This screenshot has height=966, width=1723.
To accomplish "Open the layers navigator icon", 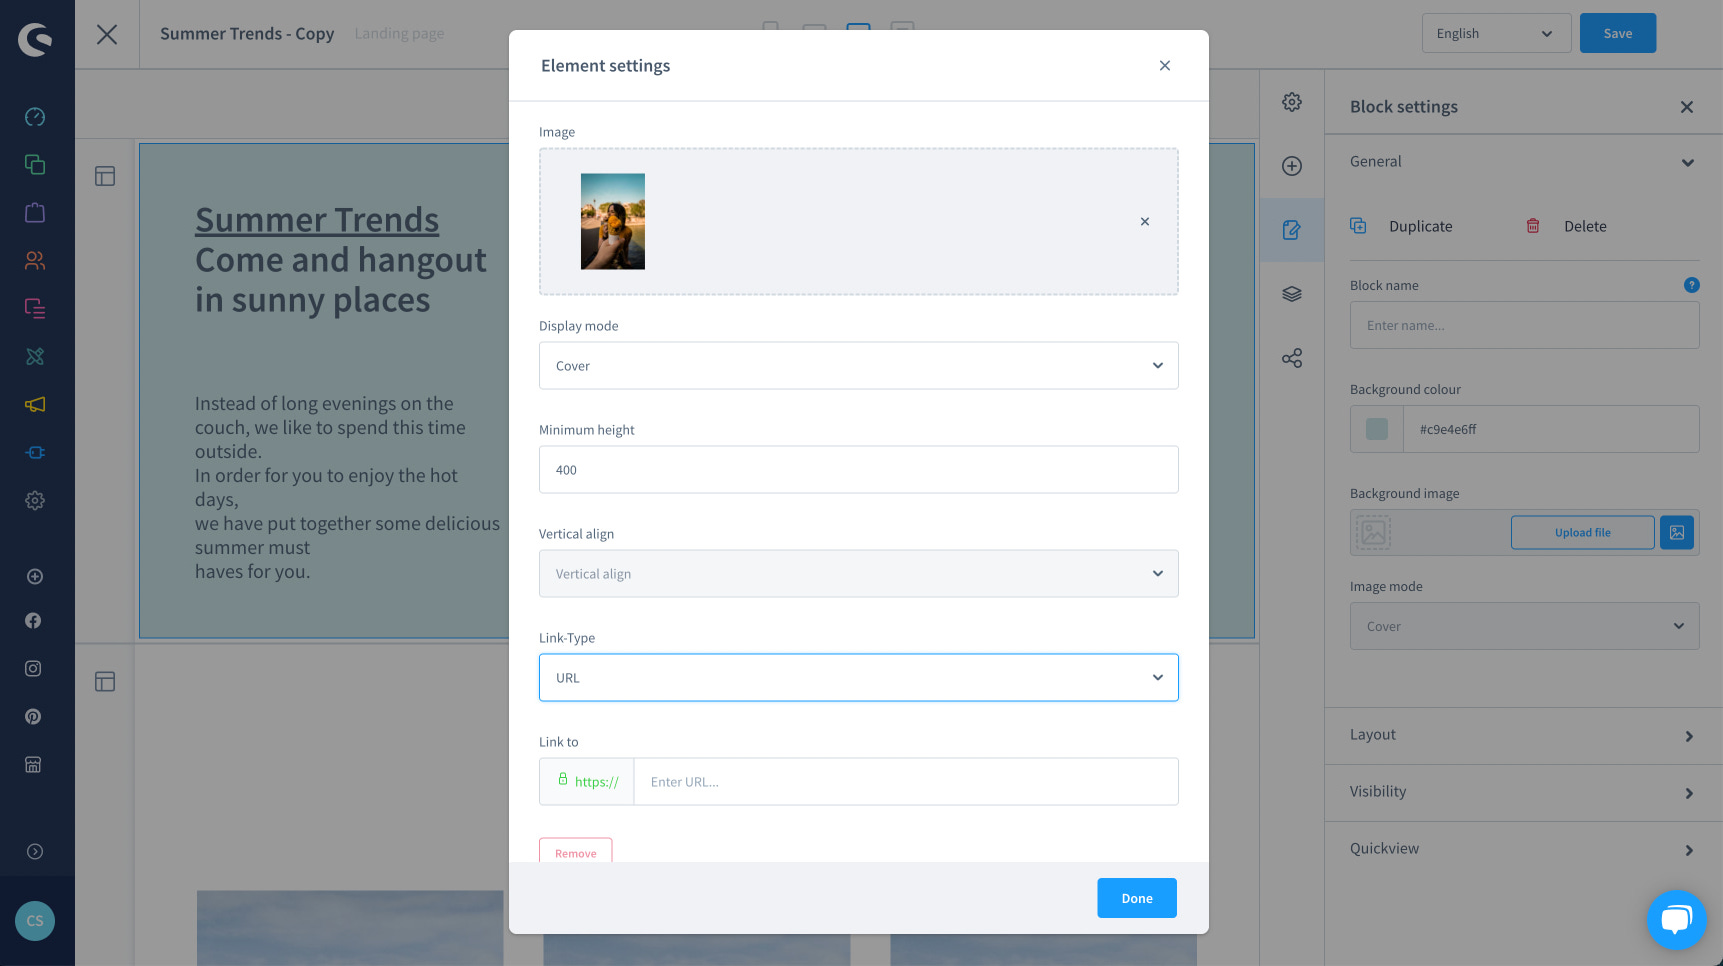I will [1292, 294].
